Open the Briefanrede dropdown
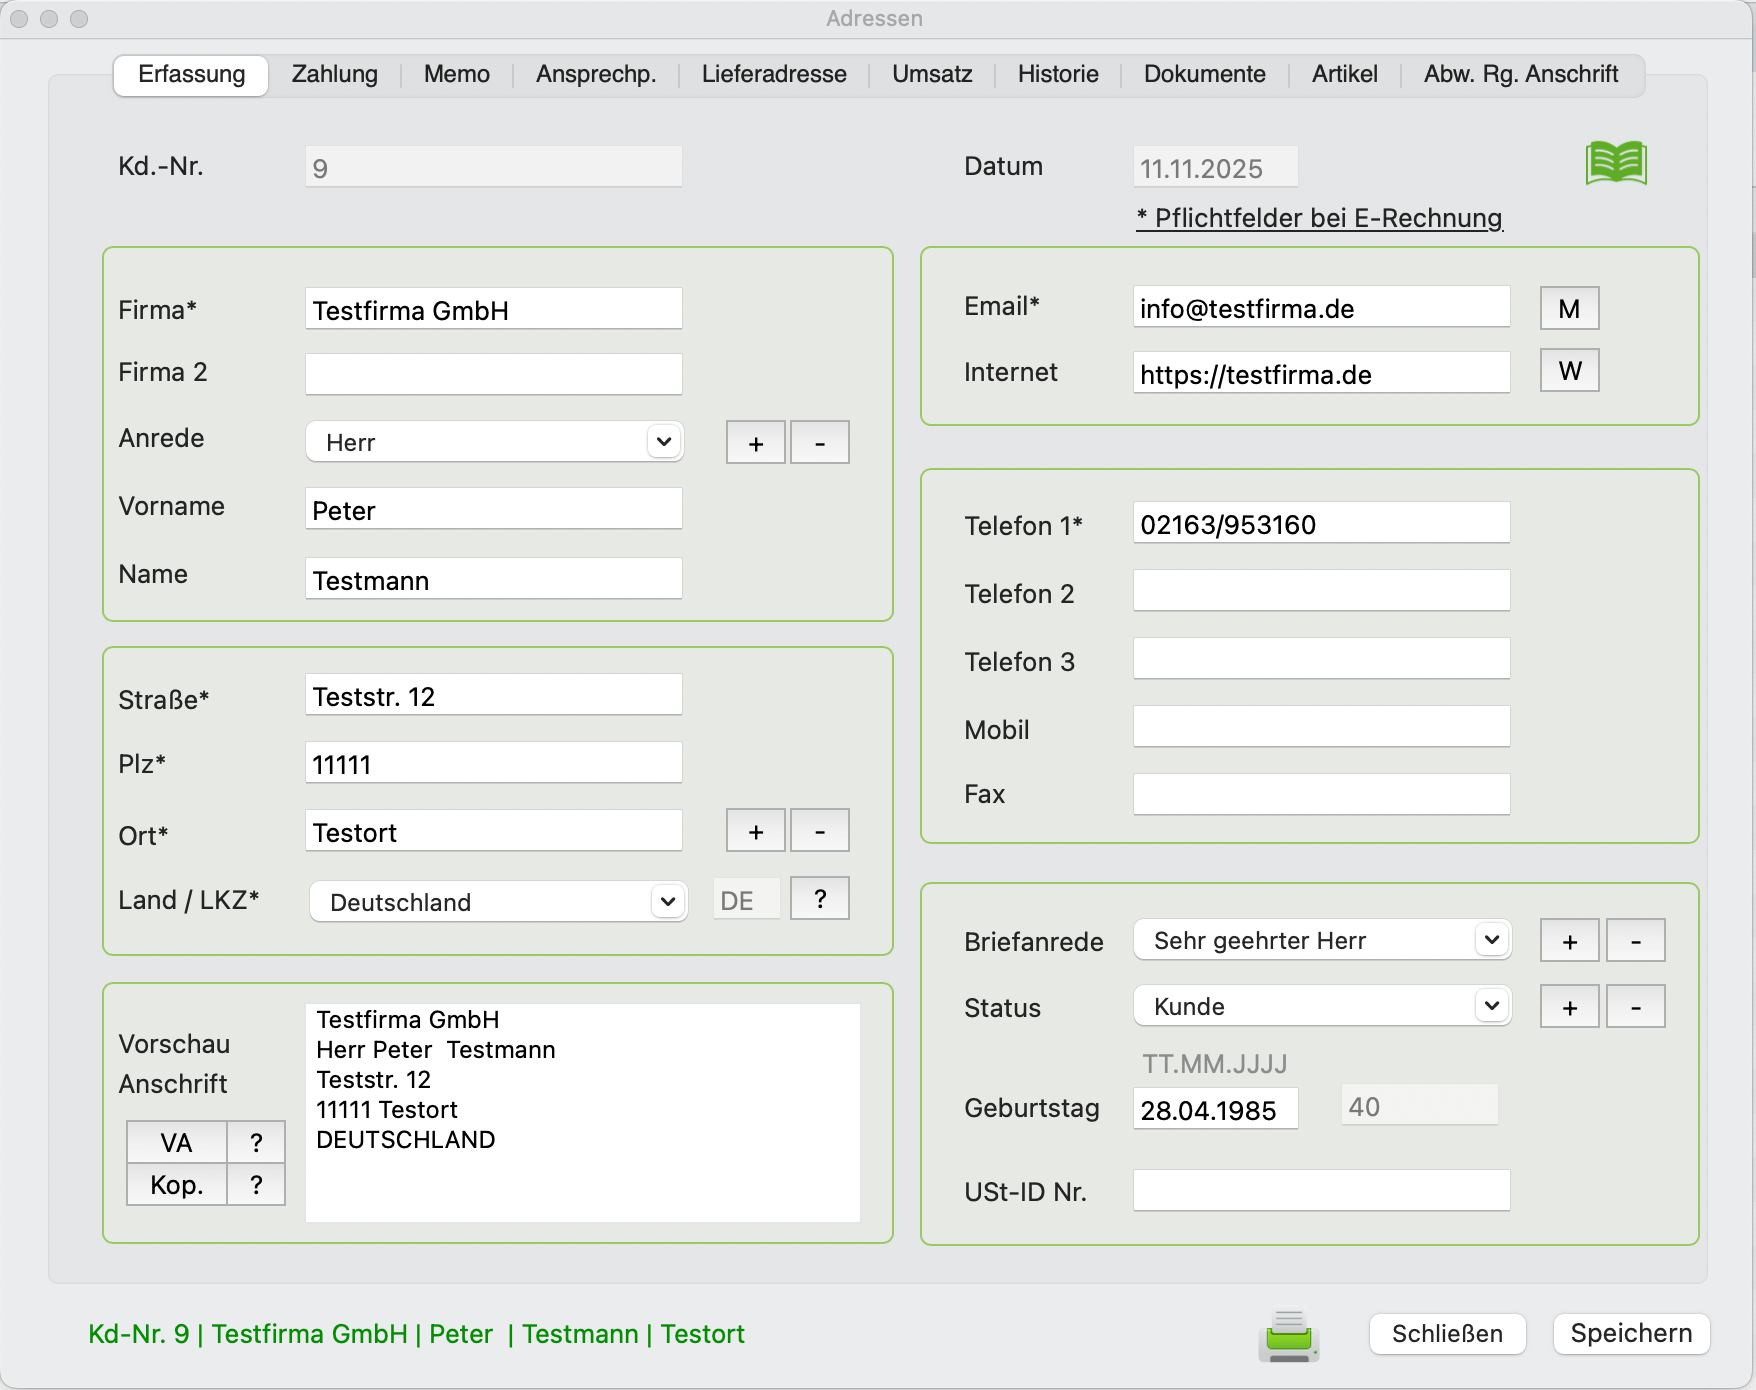Image resolution: width=1756 pixels, height=1390 pixels. point(1321,941)
